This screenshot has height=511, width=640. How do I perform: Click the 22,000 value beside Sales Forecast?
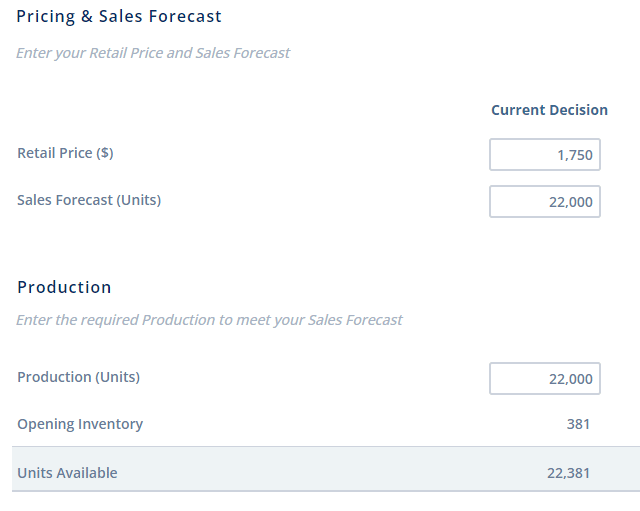point(571,202)
